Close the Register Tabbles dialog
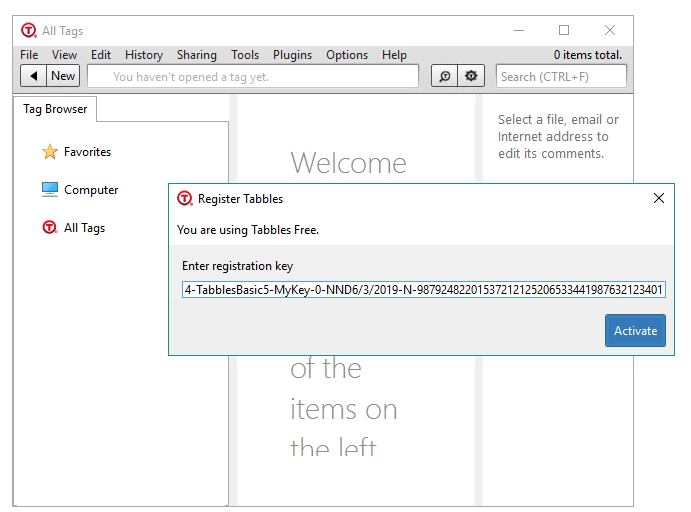Viewport: 691px width, 512px height. [x=658, y=198]
